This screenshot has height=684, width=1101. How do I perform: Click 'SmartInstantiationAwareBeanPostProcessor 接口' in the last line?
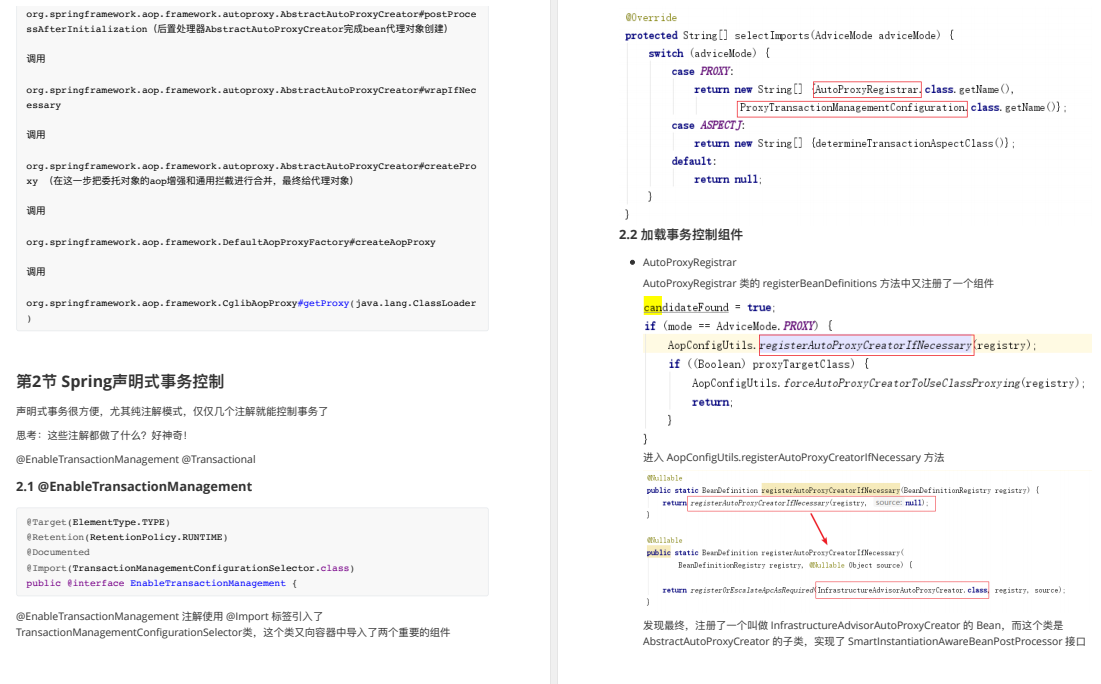967,642
